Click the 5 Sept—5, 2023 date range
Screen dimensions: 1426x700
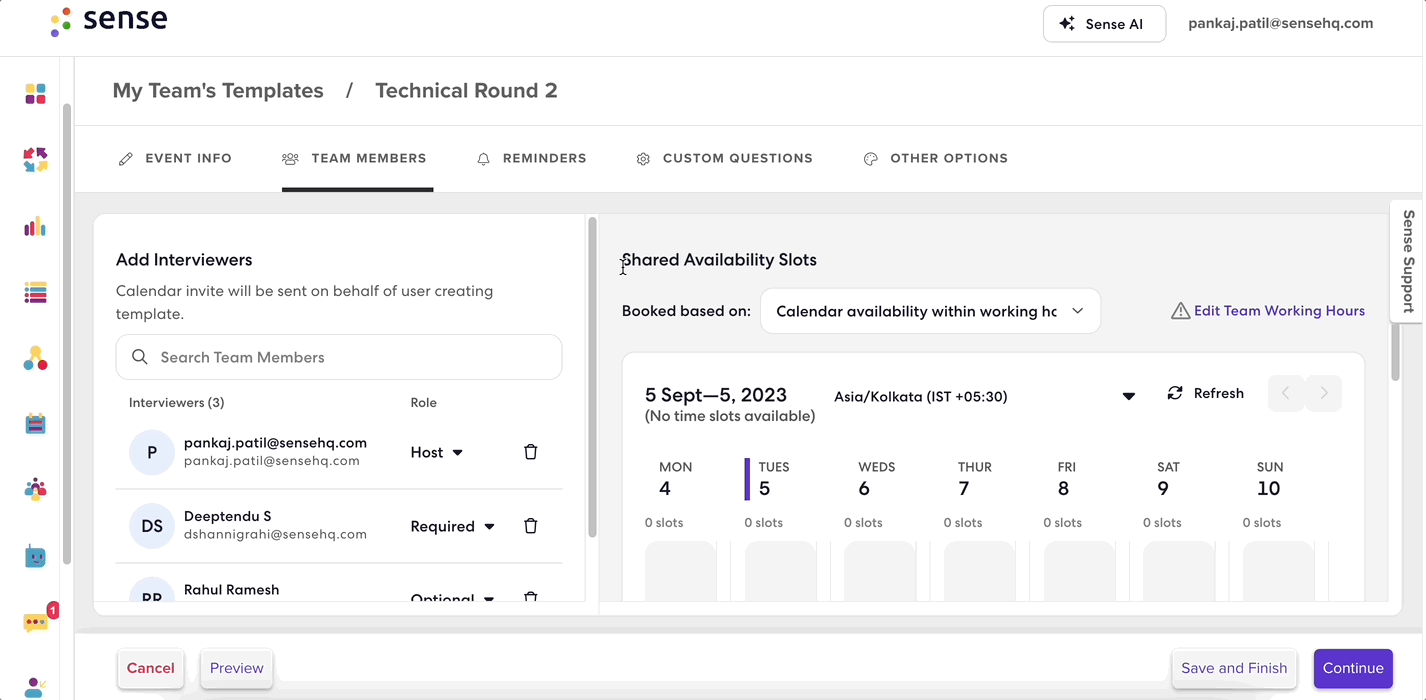[716, 395]
